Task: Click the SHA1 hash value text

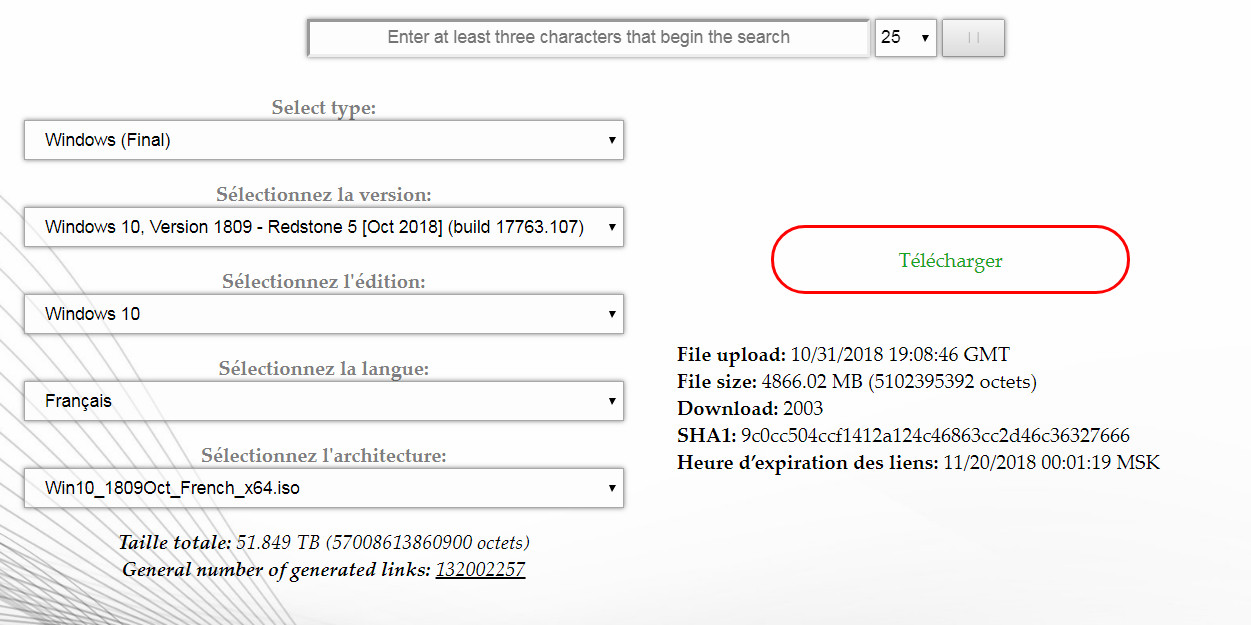Action: 934,436
